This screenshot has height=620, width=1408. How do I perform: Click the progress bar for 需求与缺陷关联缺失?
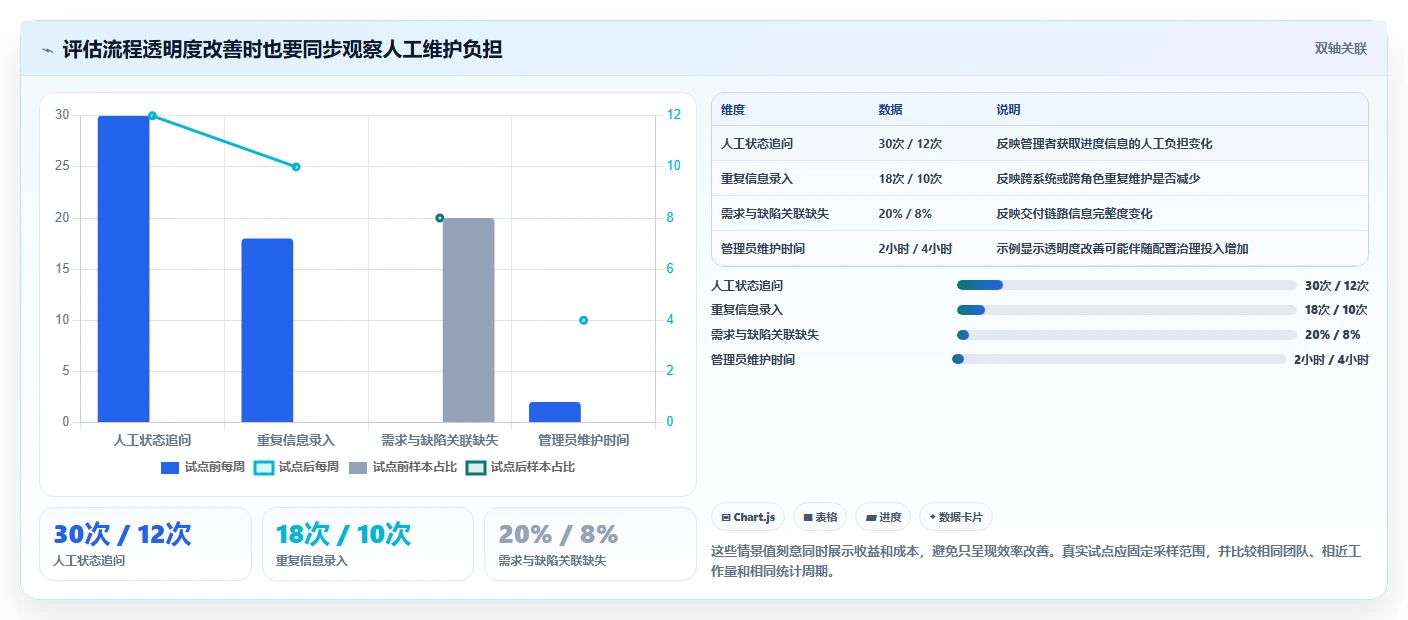click(x=1126, y=335)
